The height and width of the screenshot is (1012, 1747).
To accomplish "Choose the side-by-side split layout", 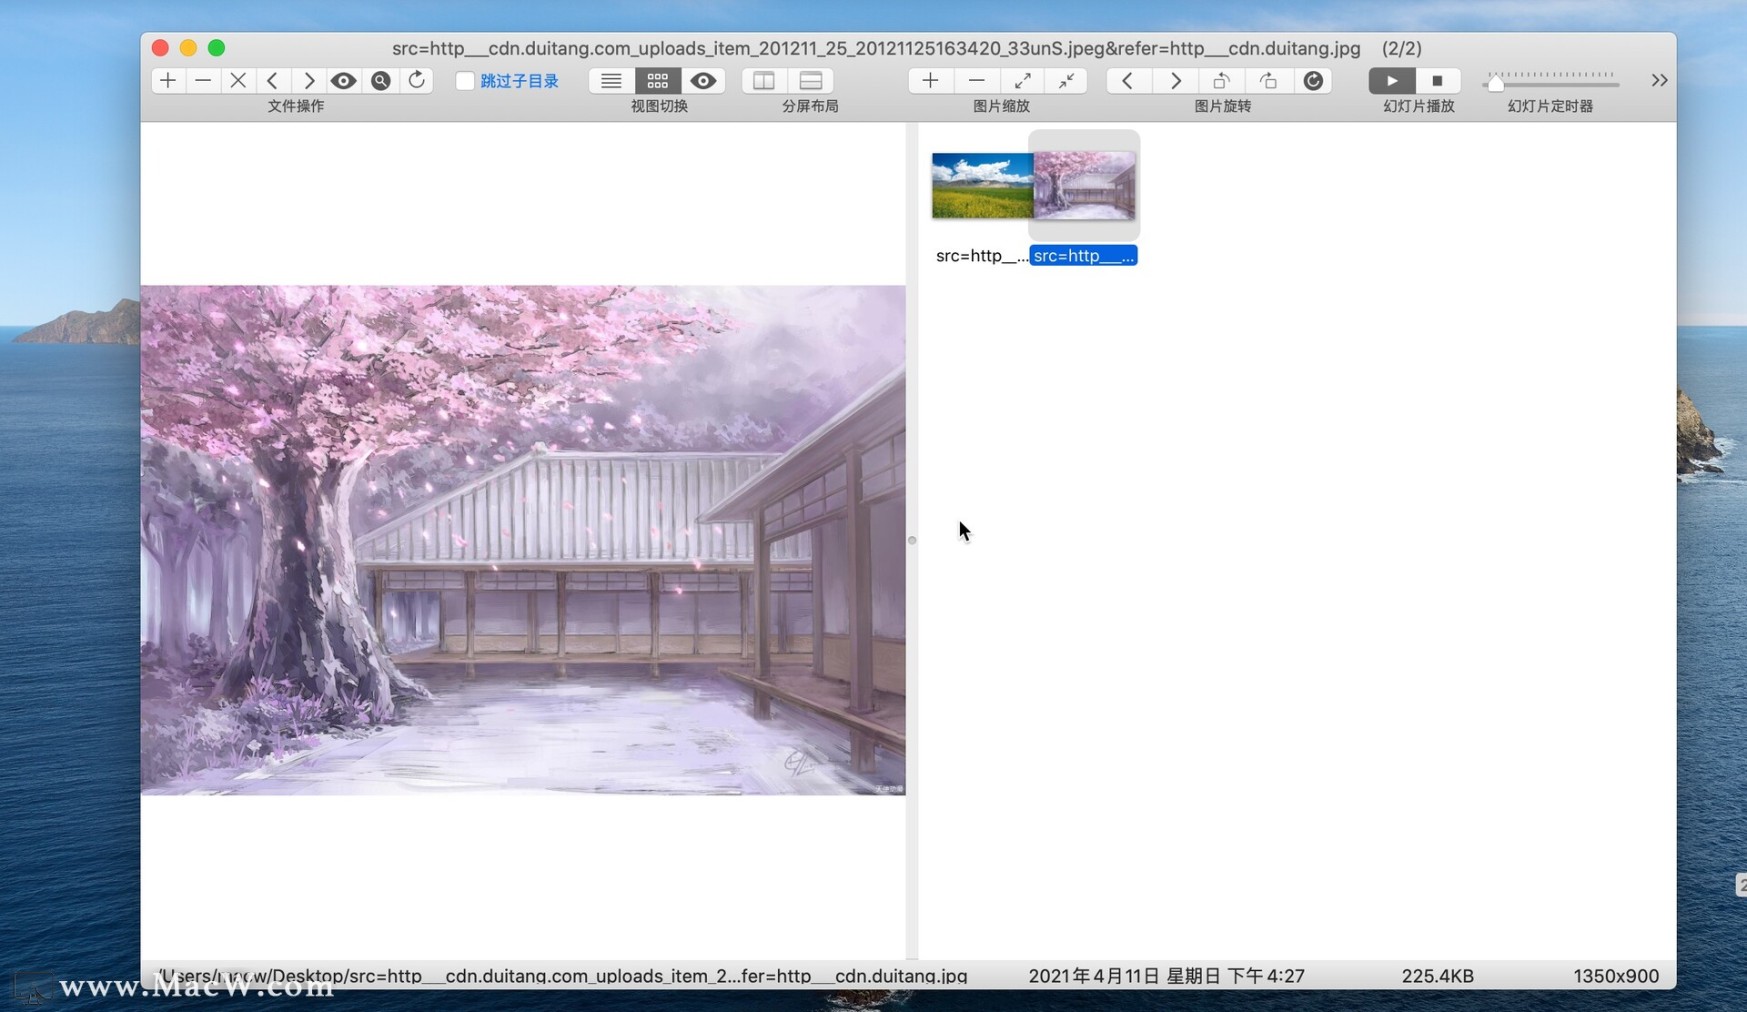I will [x=764, y=81].
